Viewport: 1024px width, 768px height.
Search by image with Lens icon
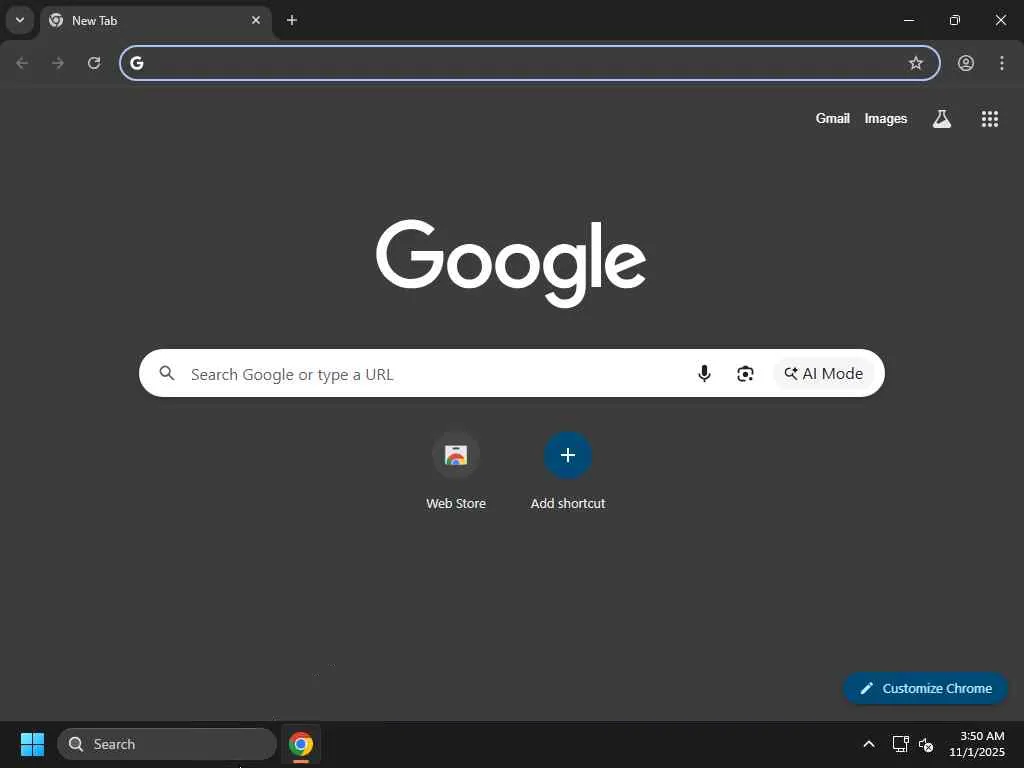tap(745, 374)
